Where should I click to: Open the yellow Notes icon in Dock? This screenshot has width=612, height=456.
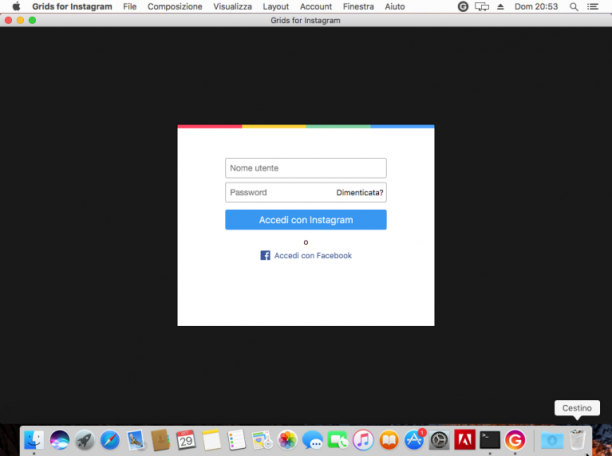tap(211, 440)
